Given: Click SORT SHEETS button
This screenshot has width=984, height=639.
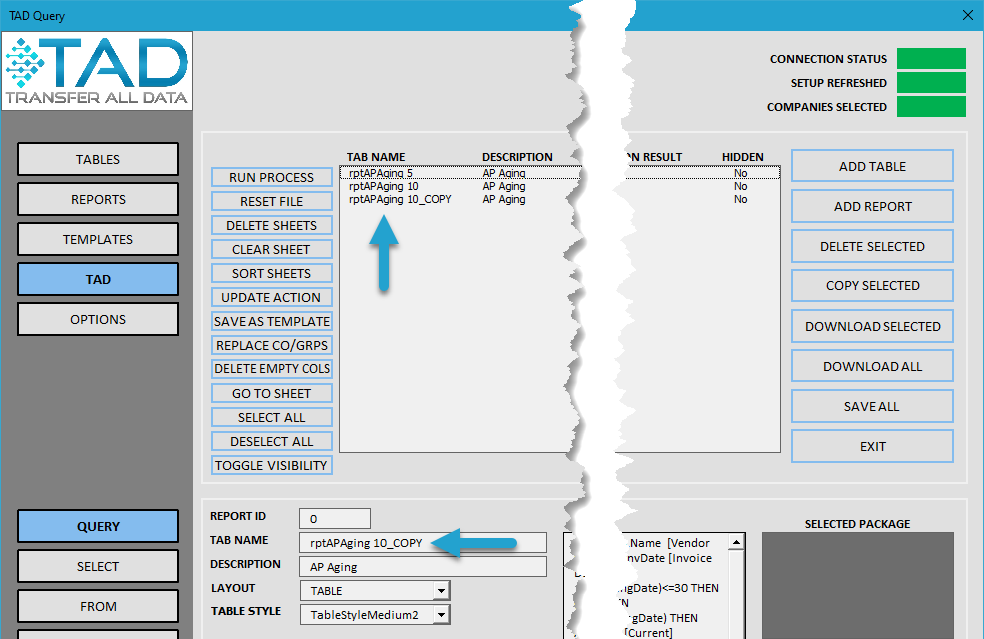Looking at the screenshot, I should pos(272,274).
